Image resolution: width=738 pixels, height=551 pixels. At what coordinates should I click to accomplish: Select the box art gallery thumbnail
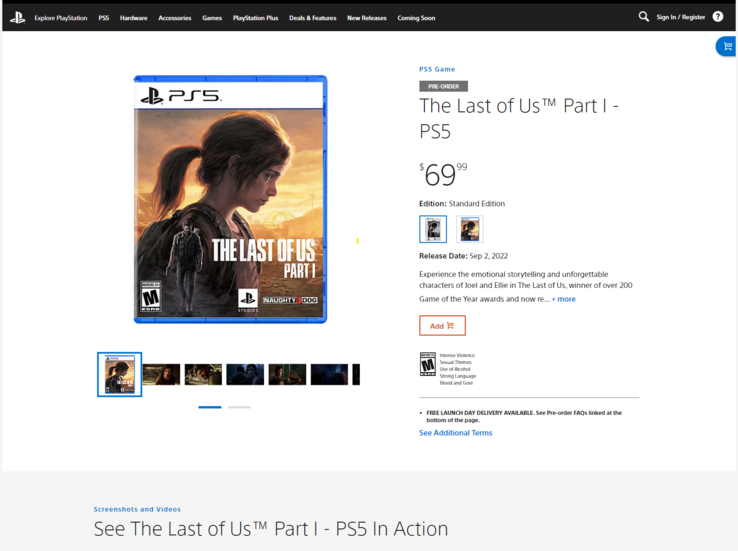(x=120, y=375)
